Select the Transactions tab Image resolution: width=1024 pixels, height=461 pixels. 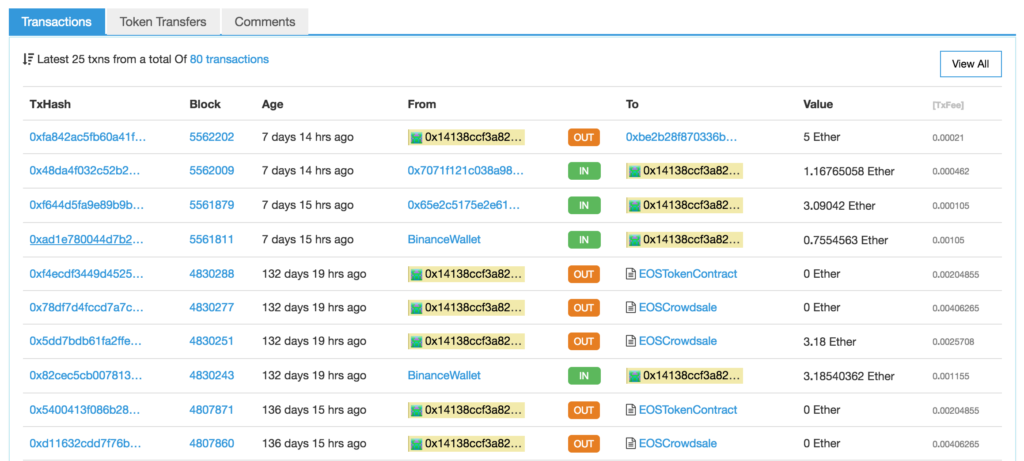(57, 21)
